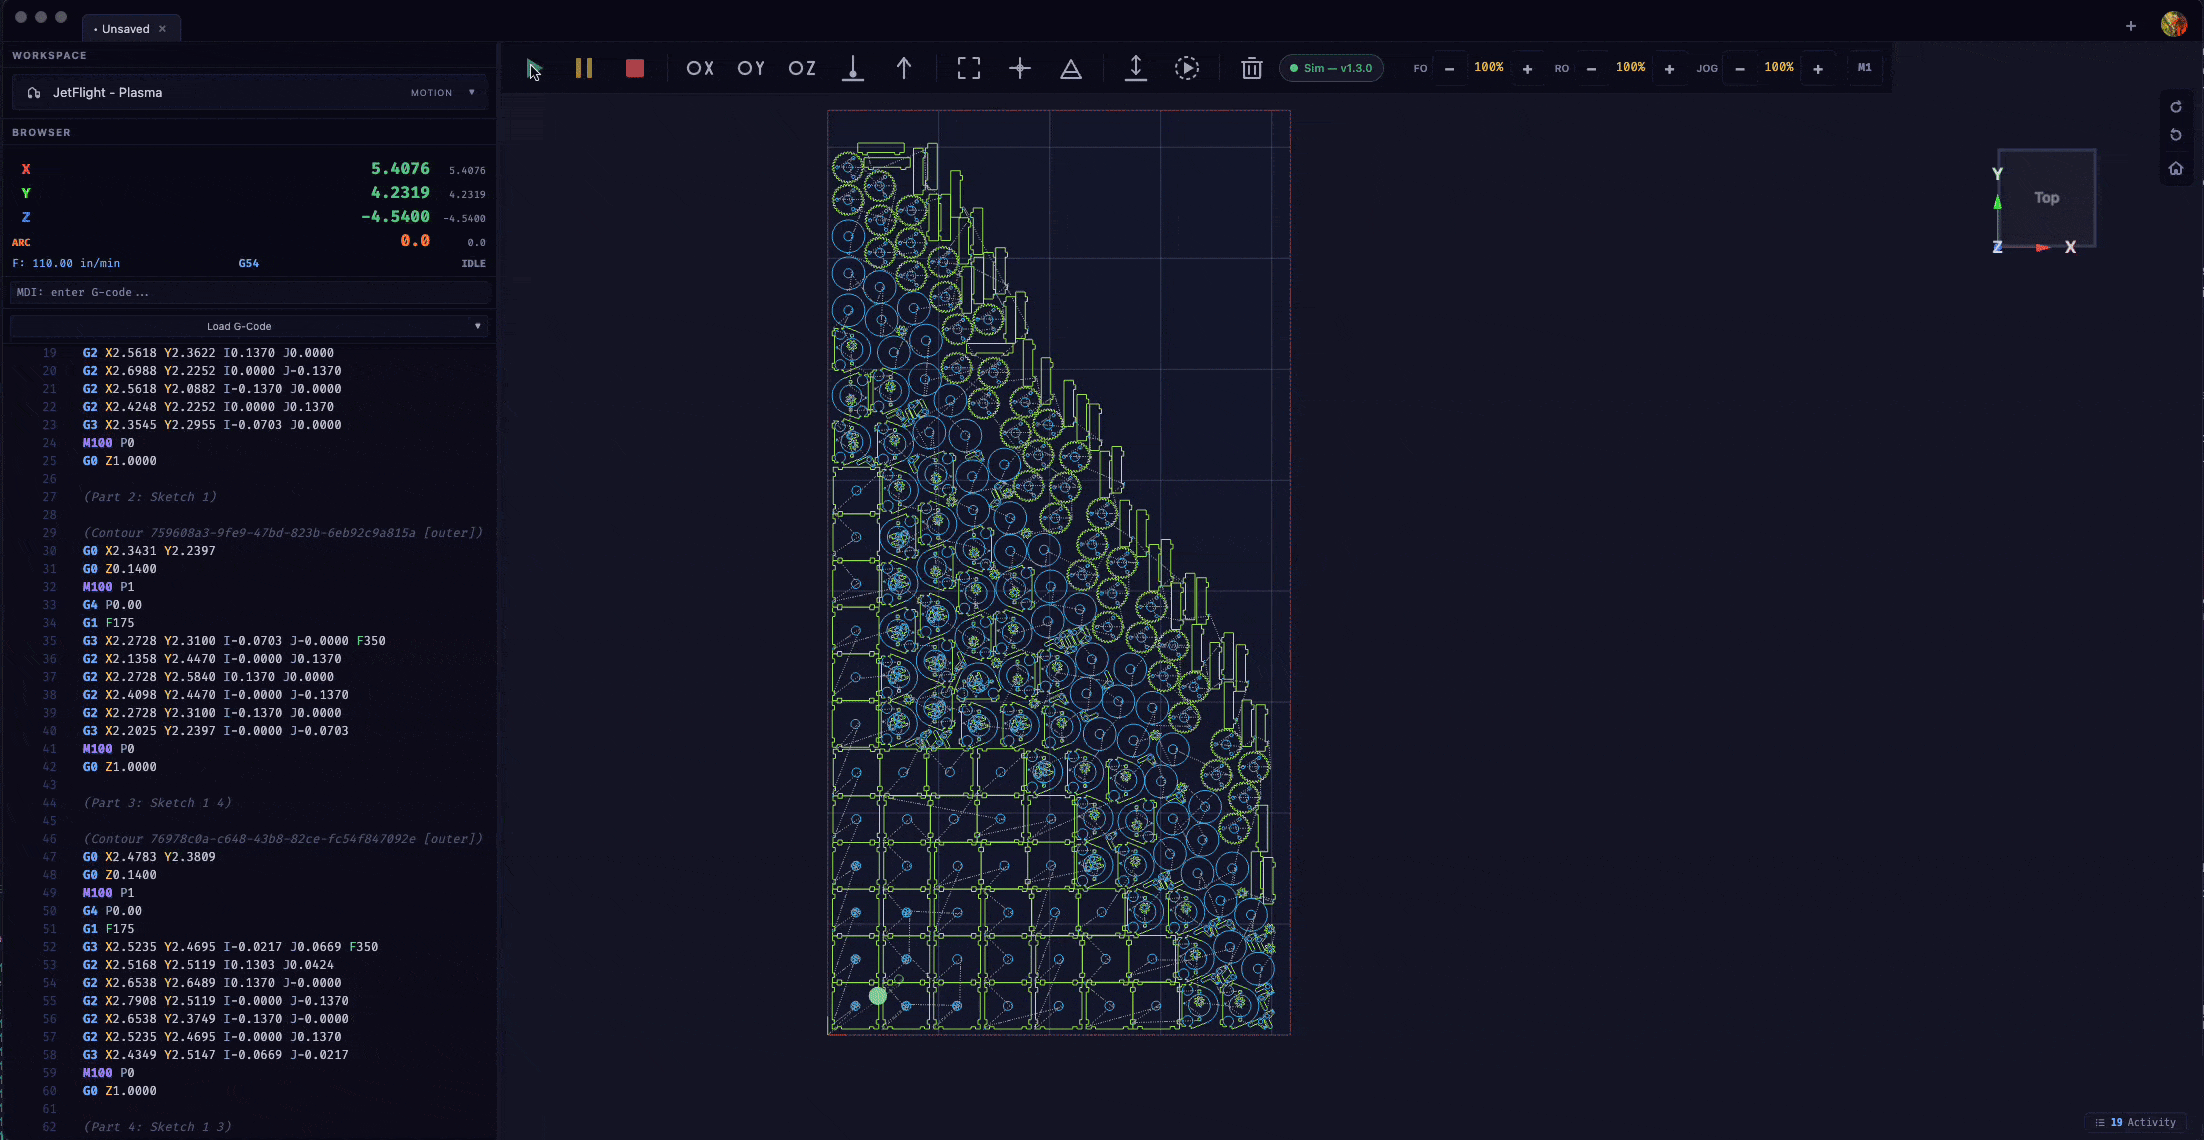Image resolution: width=2204 pixels, height=1140 pixels.
Task: Click the probe-down touch-off icon
Action: pos(853,68)
